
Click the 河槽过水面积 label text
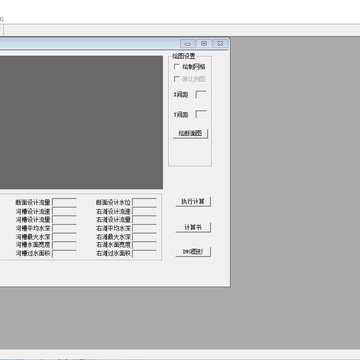pyautogui.click(x=33, y=254)
